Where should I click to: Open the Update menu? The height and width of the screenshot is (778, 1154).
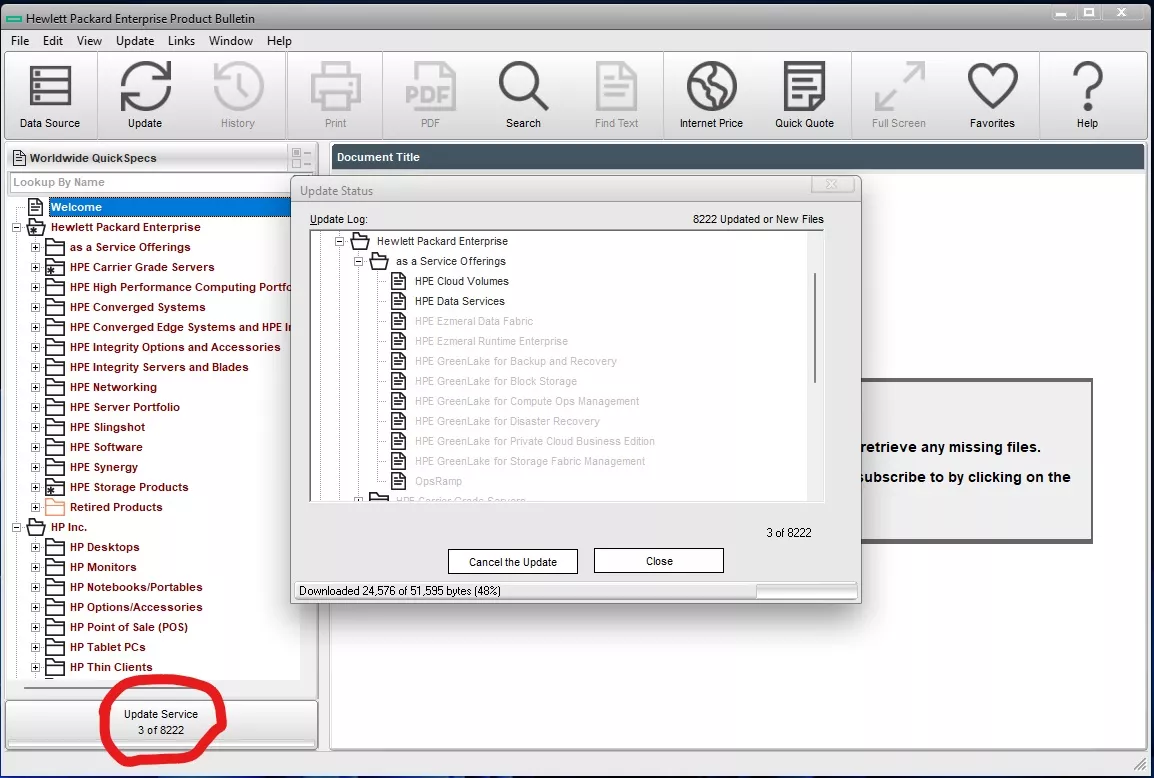click(x=135, y=40)
